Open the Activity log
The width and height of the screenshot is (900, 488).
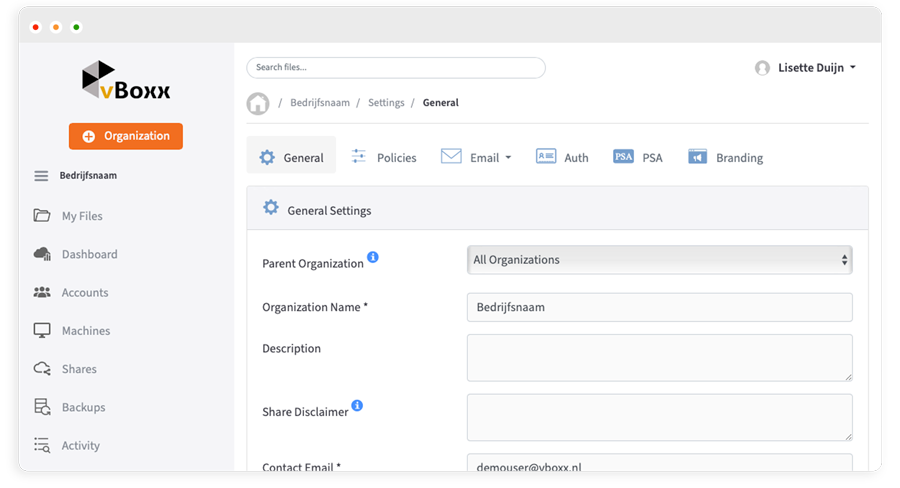point(80,446)
